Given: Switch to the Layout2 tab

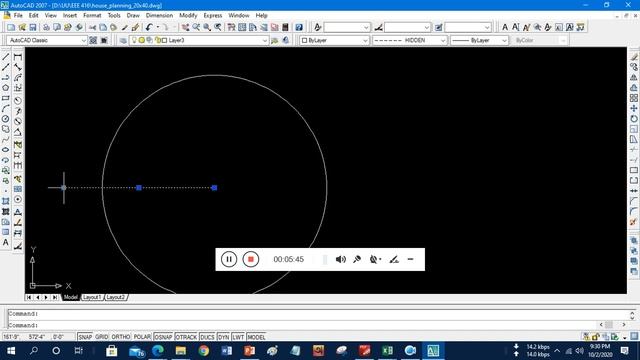Looking at the screenshot, I should click(116, 298).
